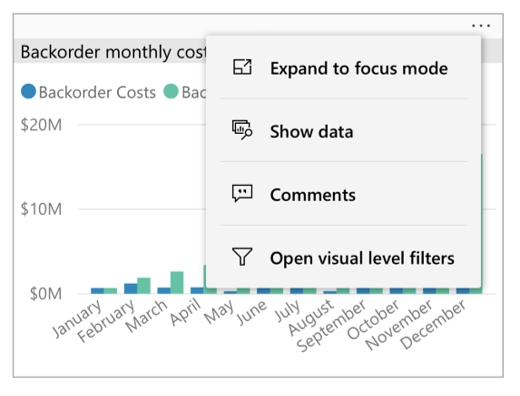Click the January axis label
Image resolution: width=520 pixels, height=396 pixels.
(77, 319)
